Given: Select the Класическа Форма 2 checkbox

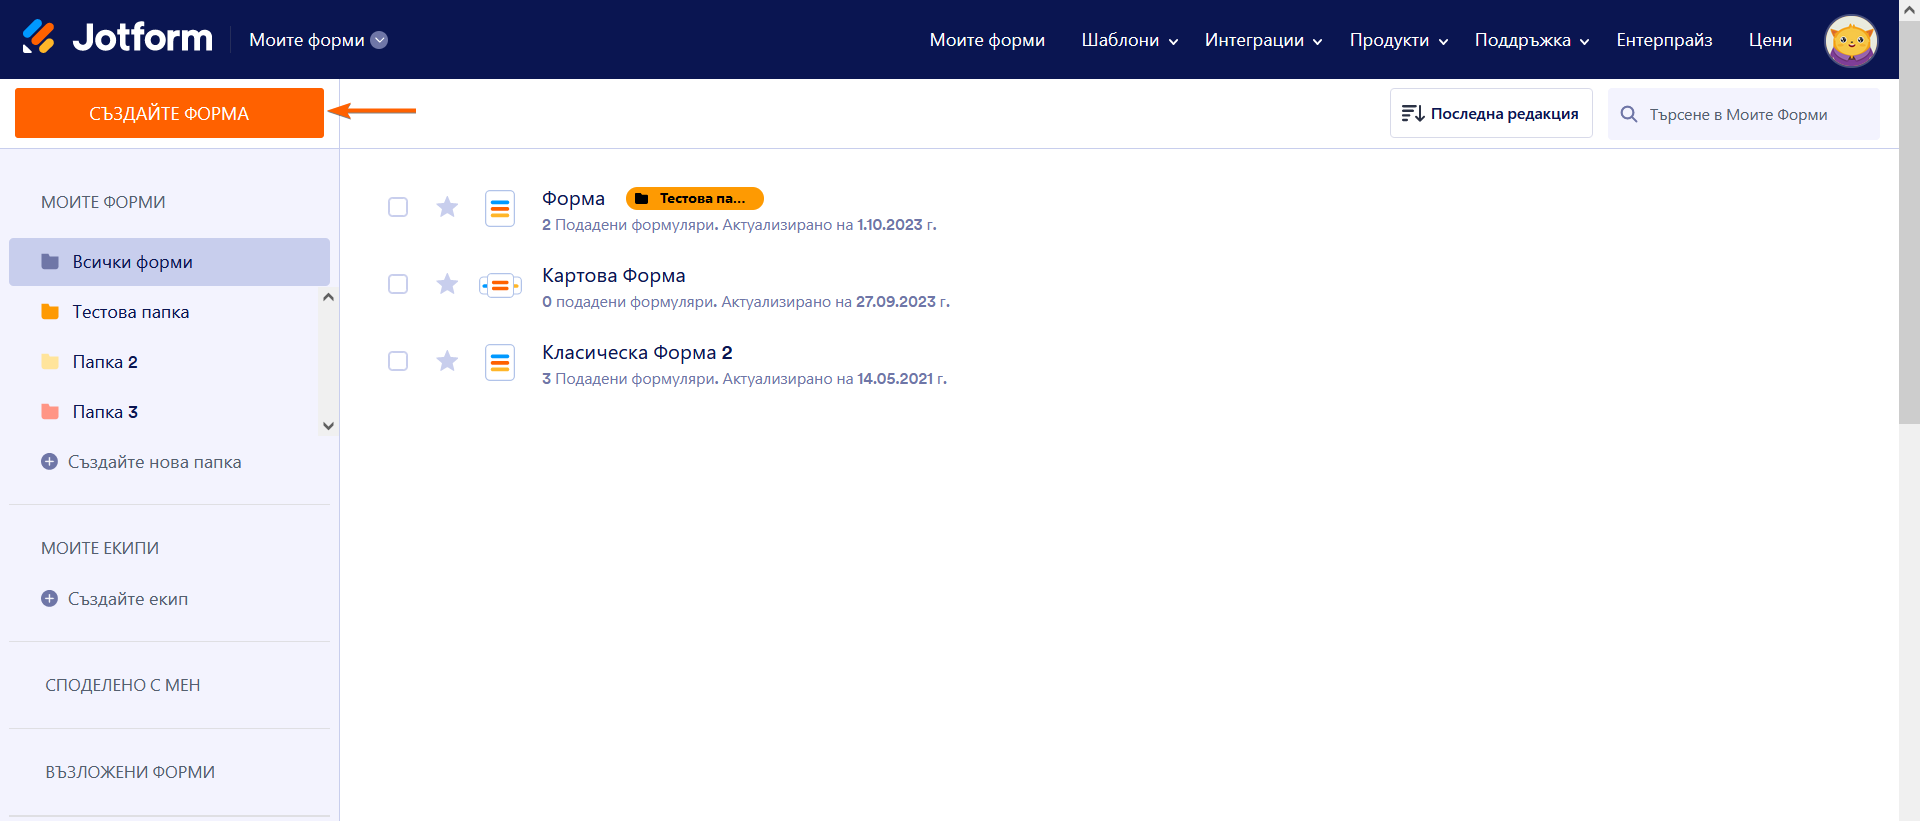Looking at the screenshot, I should [x=398, y=361].
